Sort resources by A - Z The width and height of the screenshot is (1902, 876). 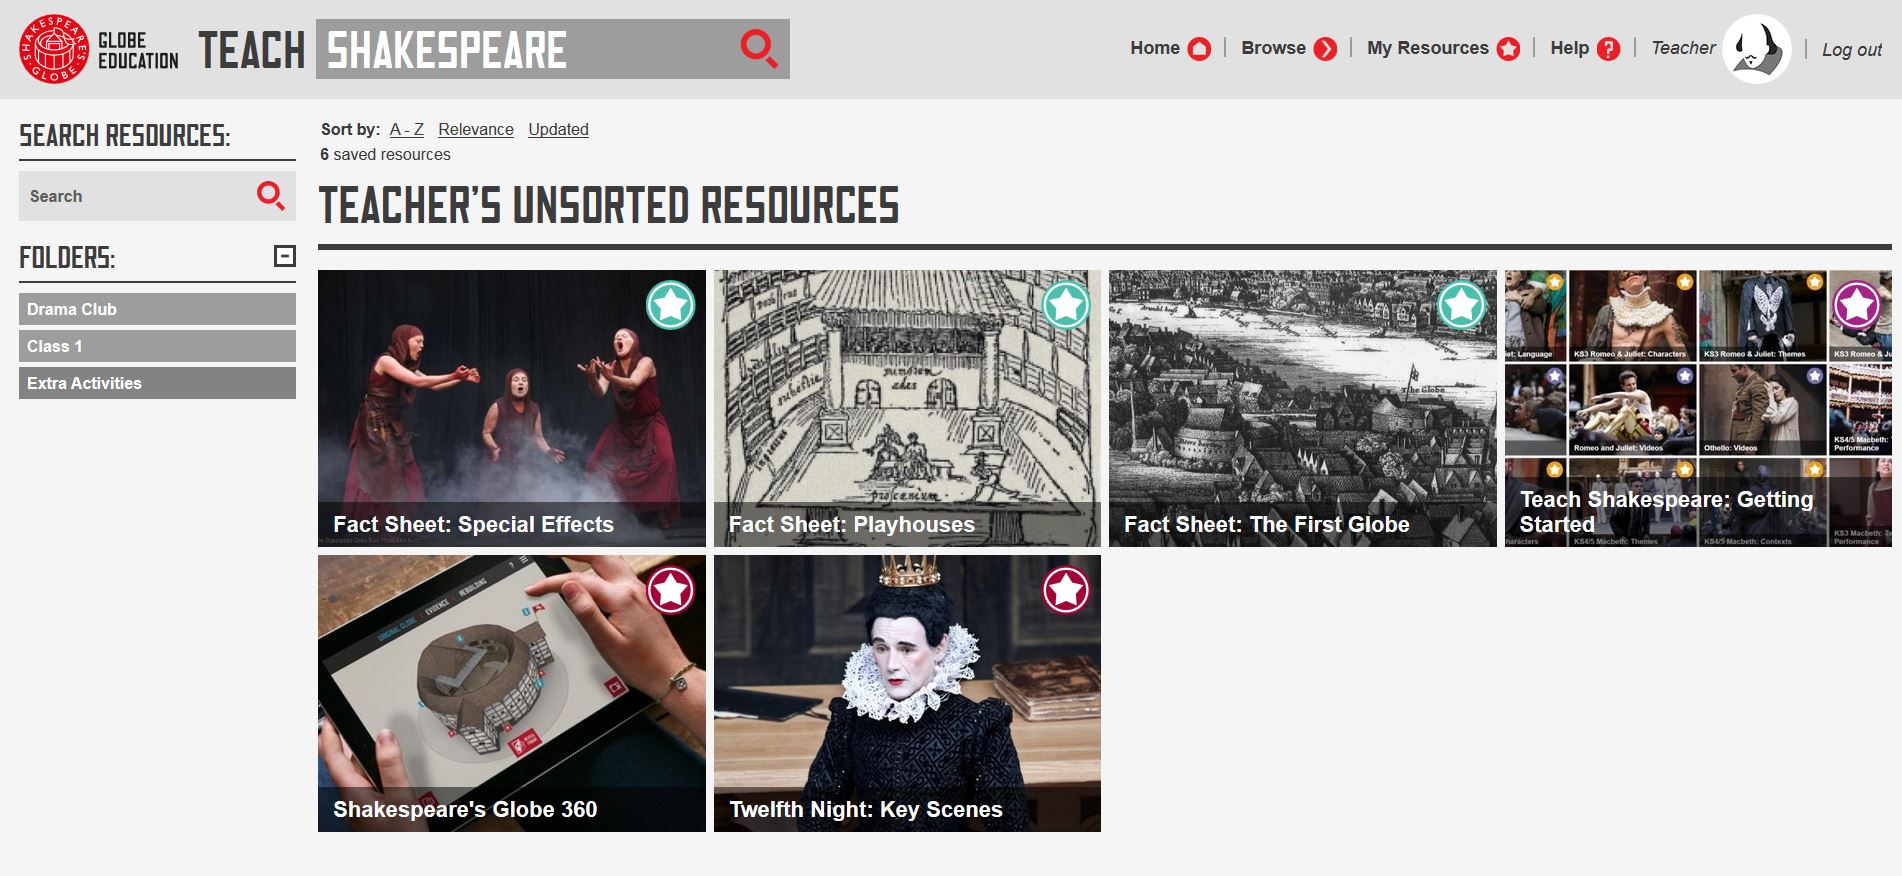tap(406, 129)
